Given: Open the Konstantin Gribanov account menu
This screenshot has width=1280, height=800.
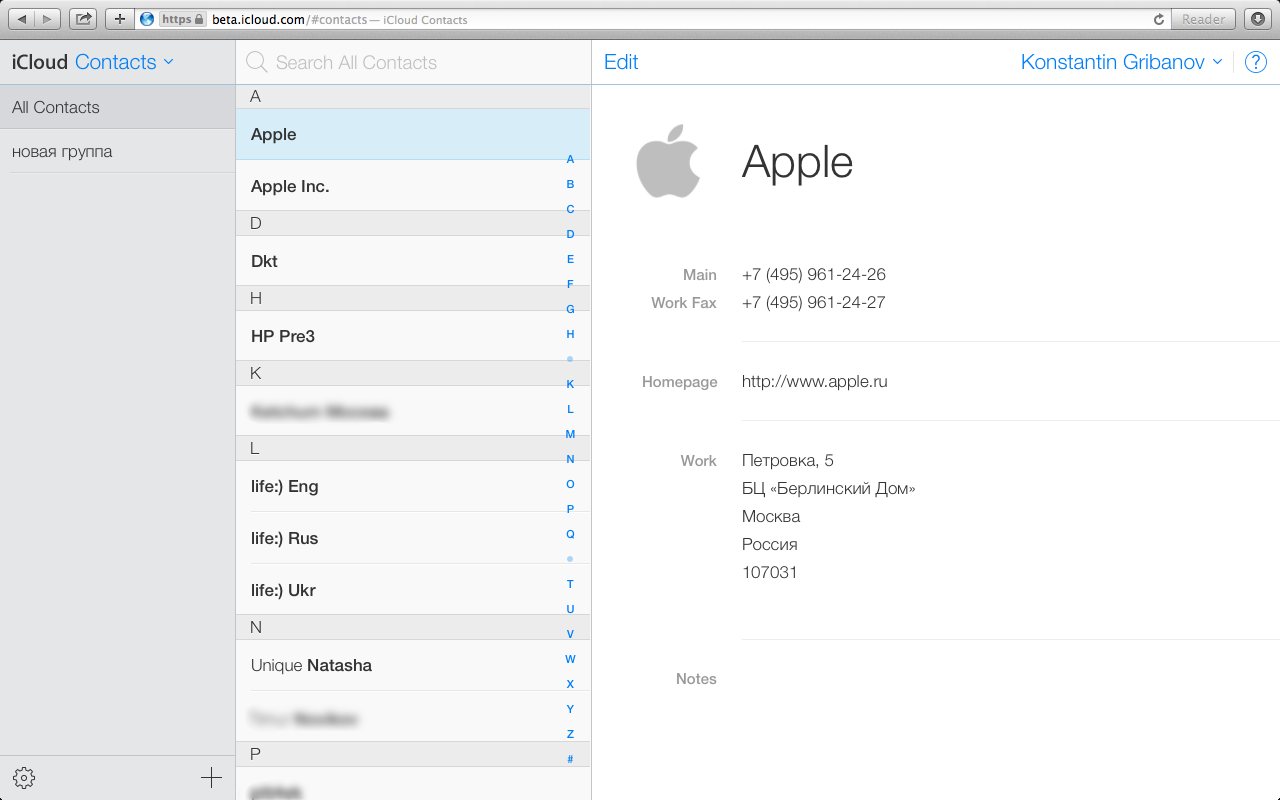Looking at the screenshot, I should pyautogui.click(x=1120, y=62).
